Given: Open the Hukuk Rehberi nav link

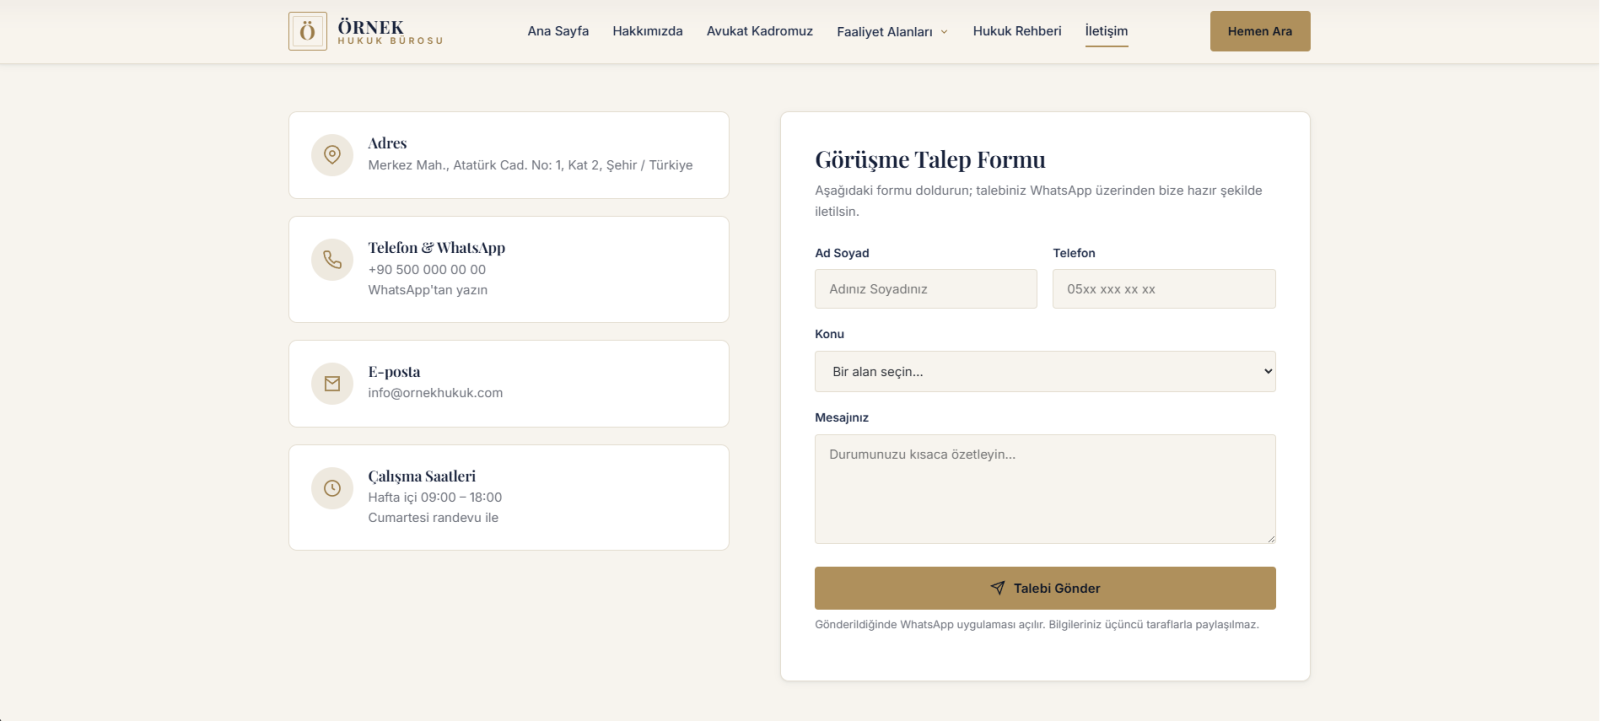Looking at the screenshot, I should click(x=1017, y=31).
